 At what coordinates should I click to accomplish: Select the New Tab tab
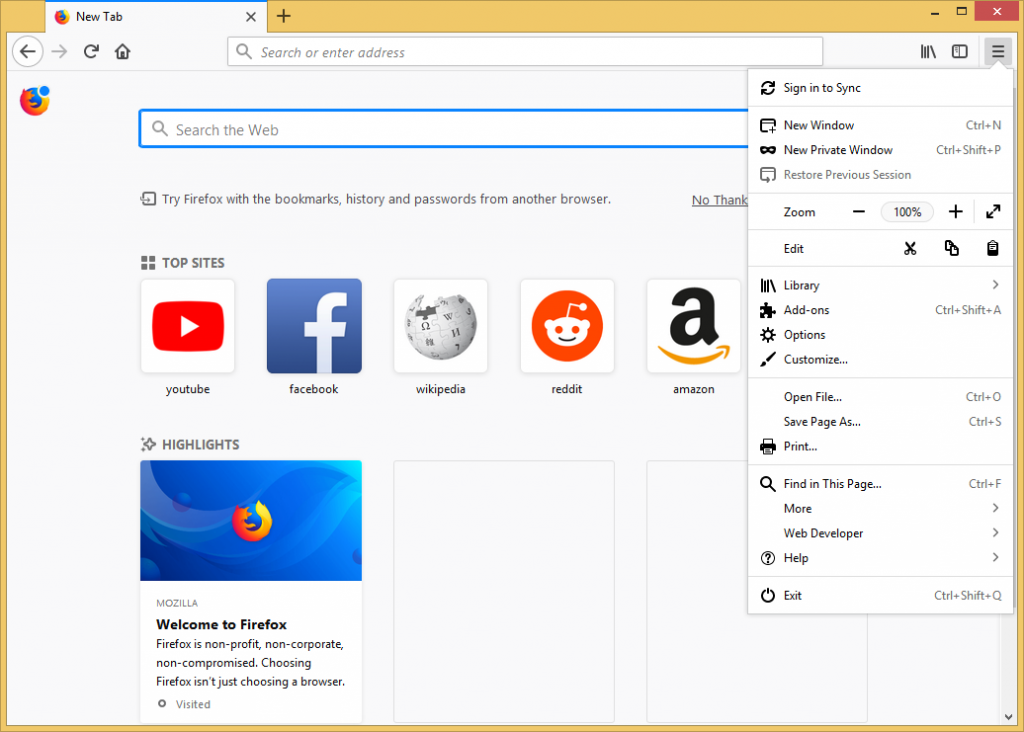156,17
